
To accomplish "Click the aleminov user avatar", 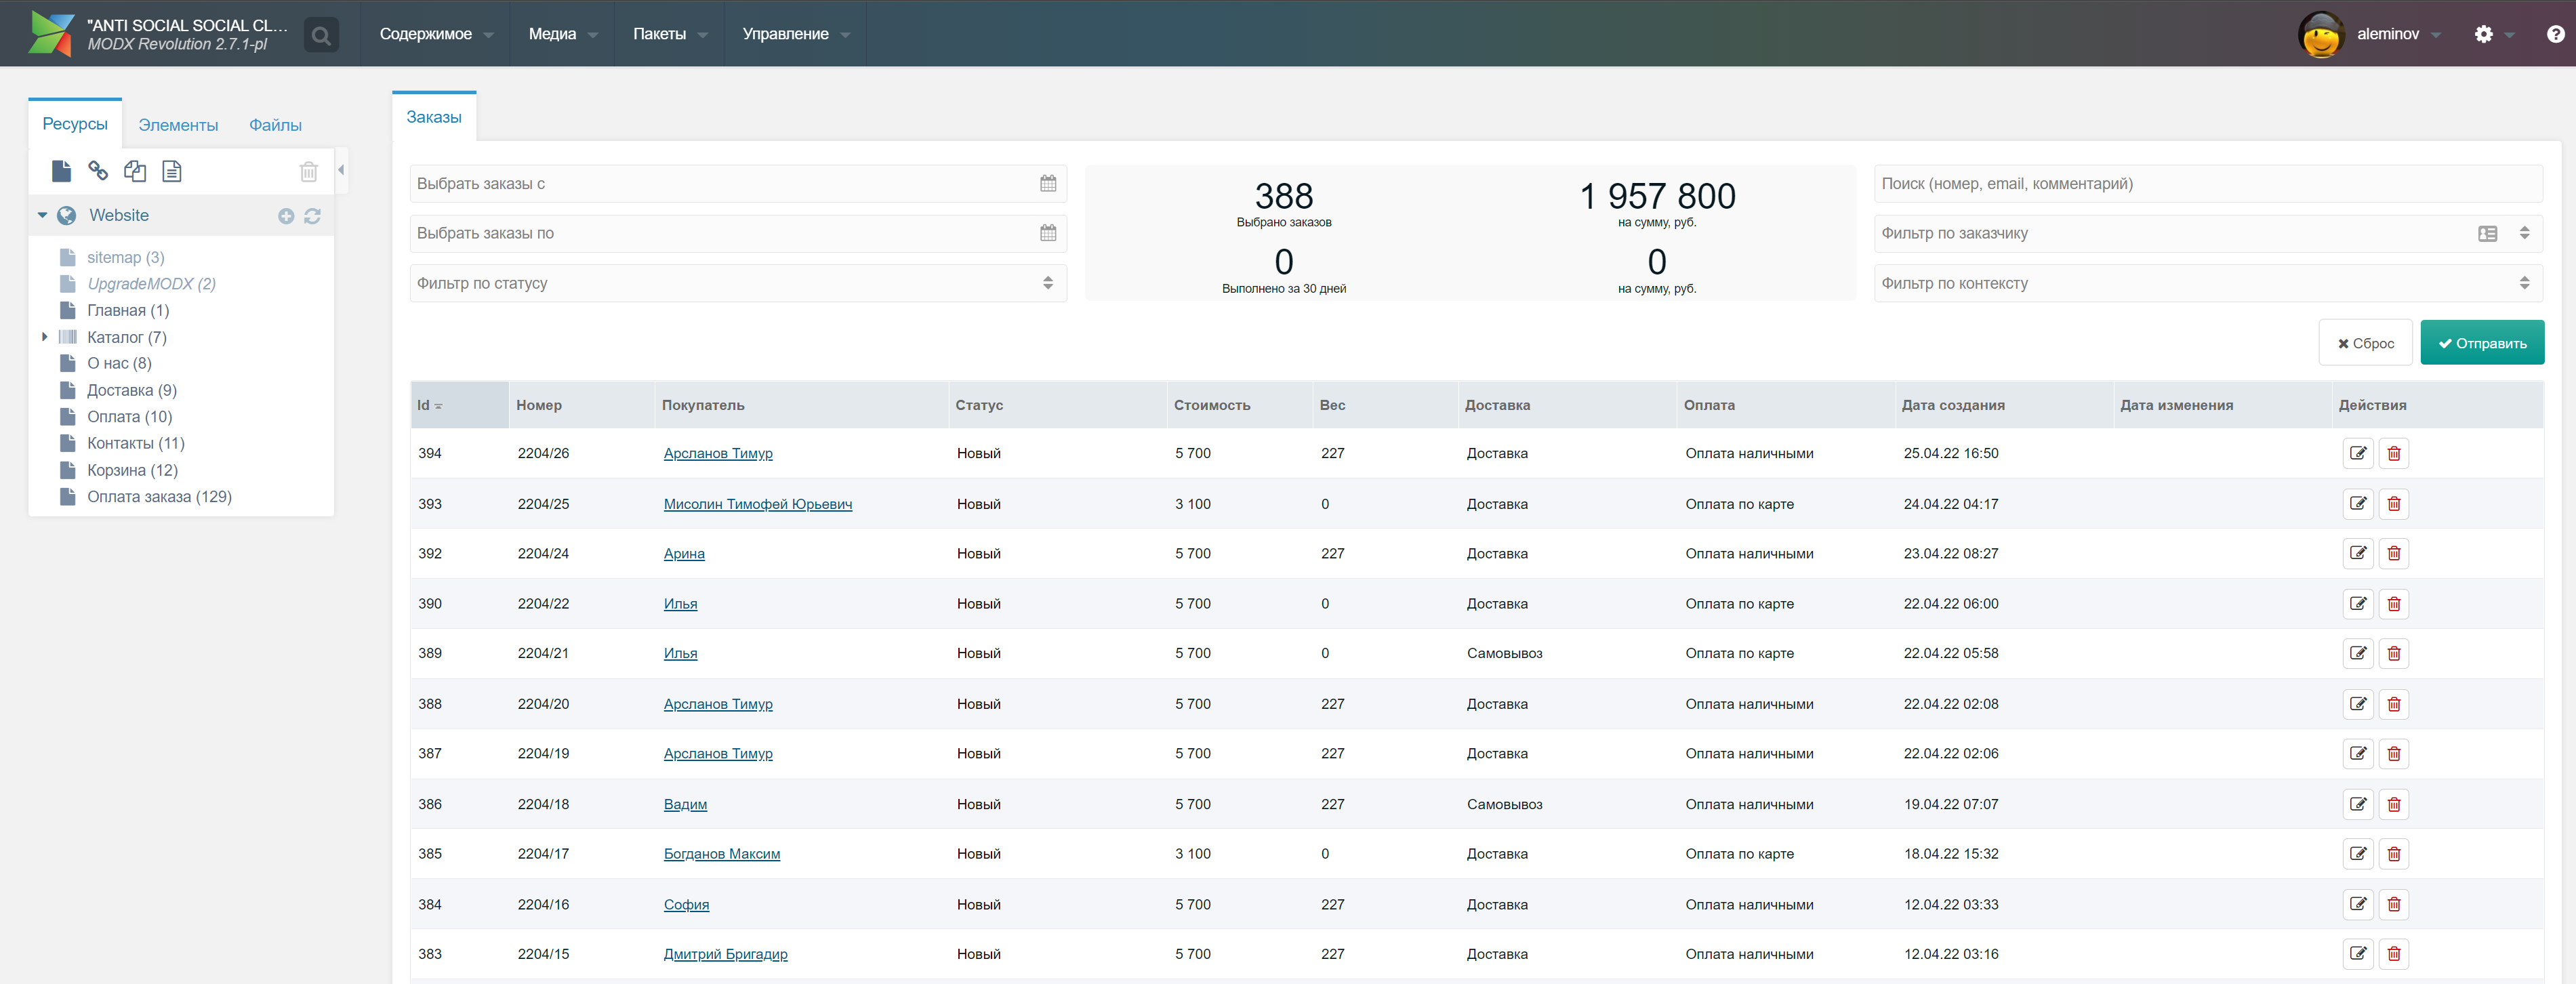I will click(x=2321, y=34).
